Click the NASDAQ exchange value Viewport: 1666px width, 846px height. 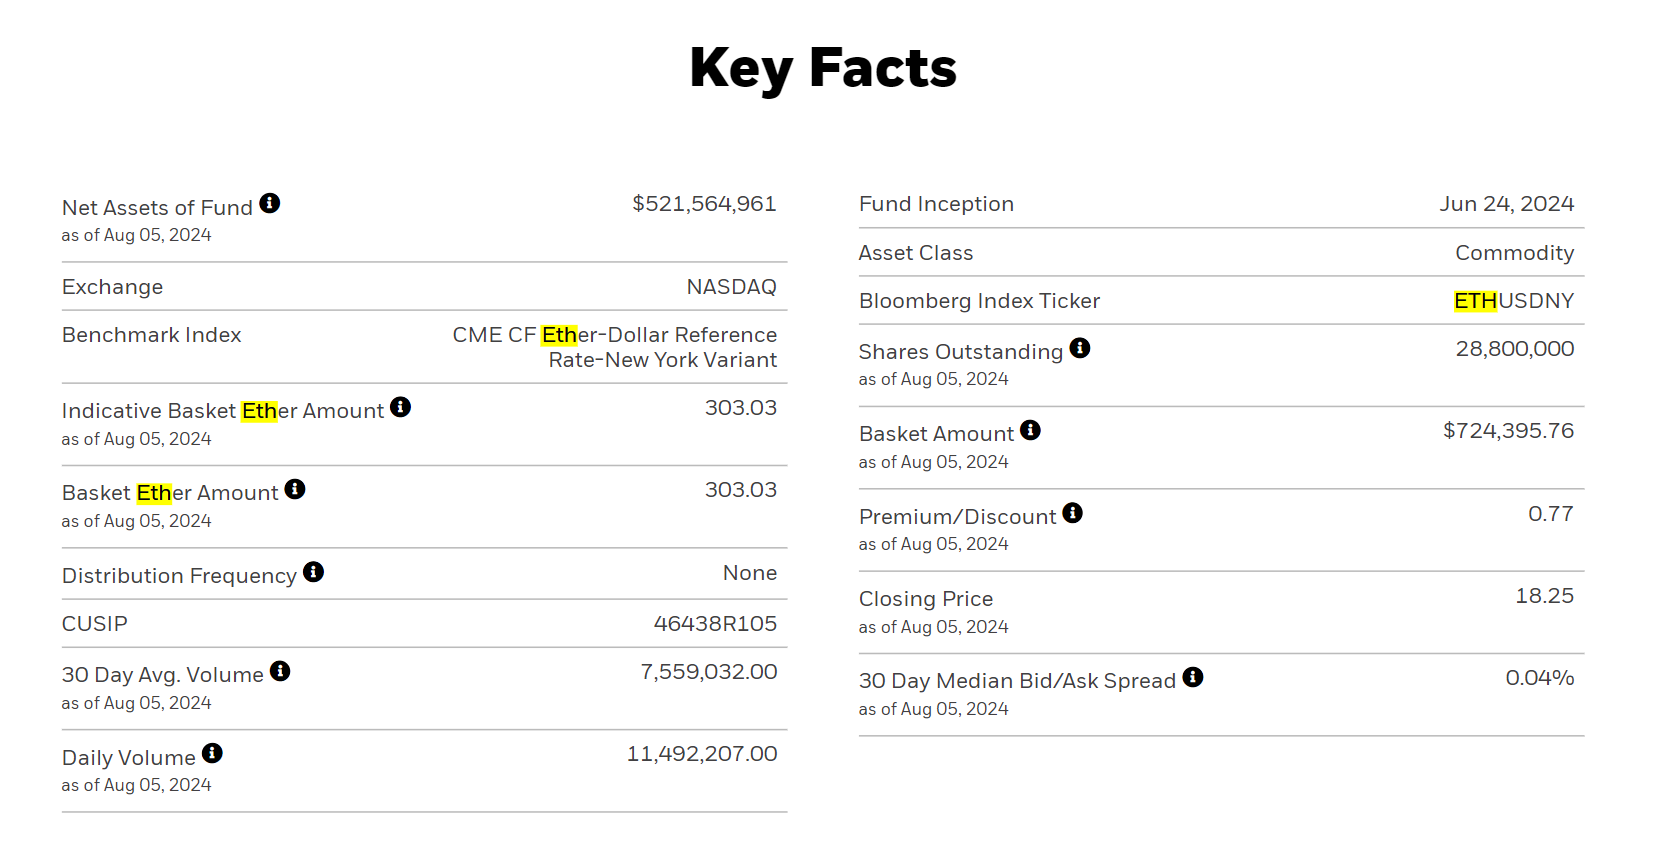731,287
